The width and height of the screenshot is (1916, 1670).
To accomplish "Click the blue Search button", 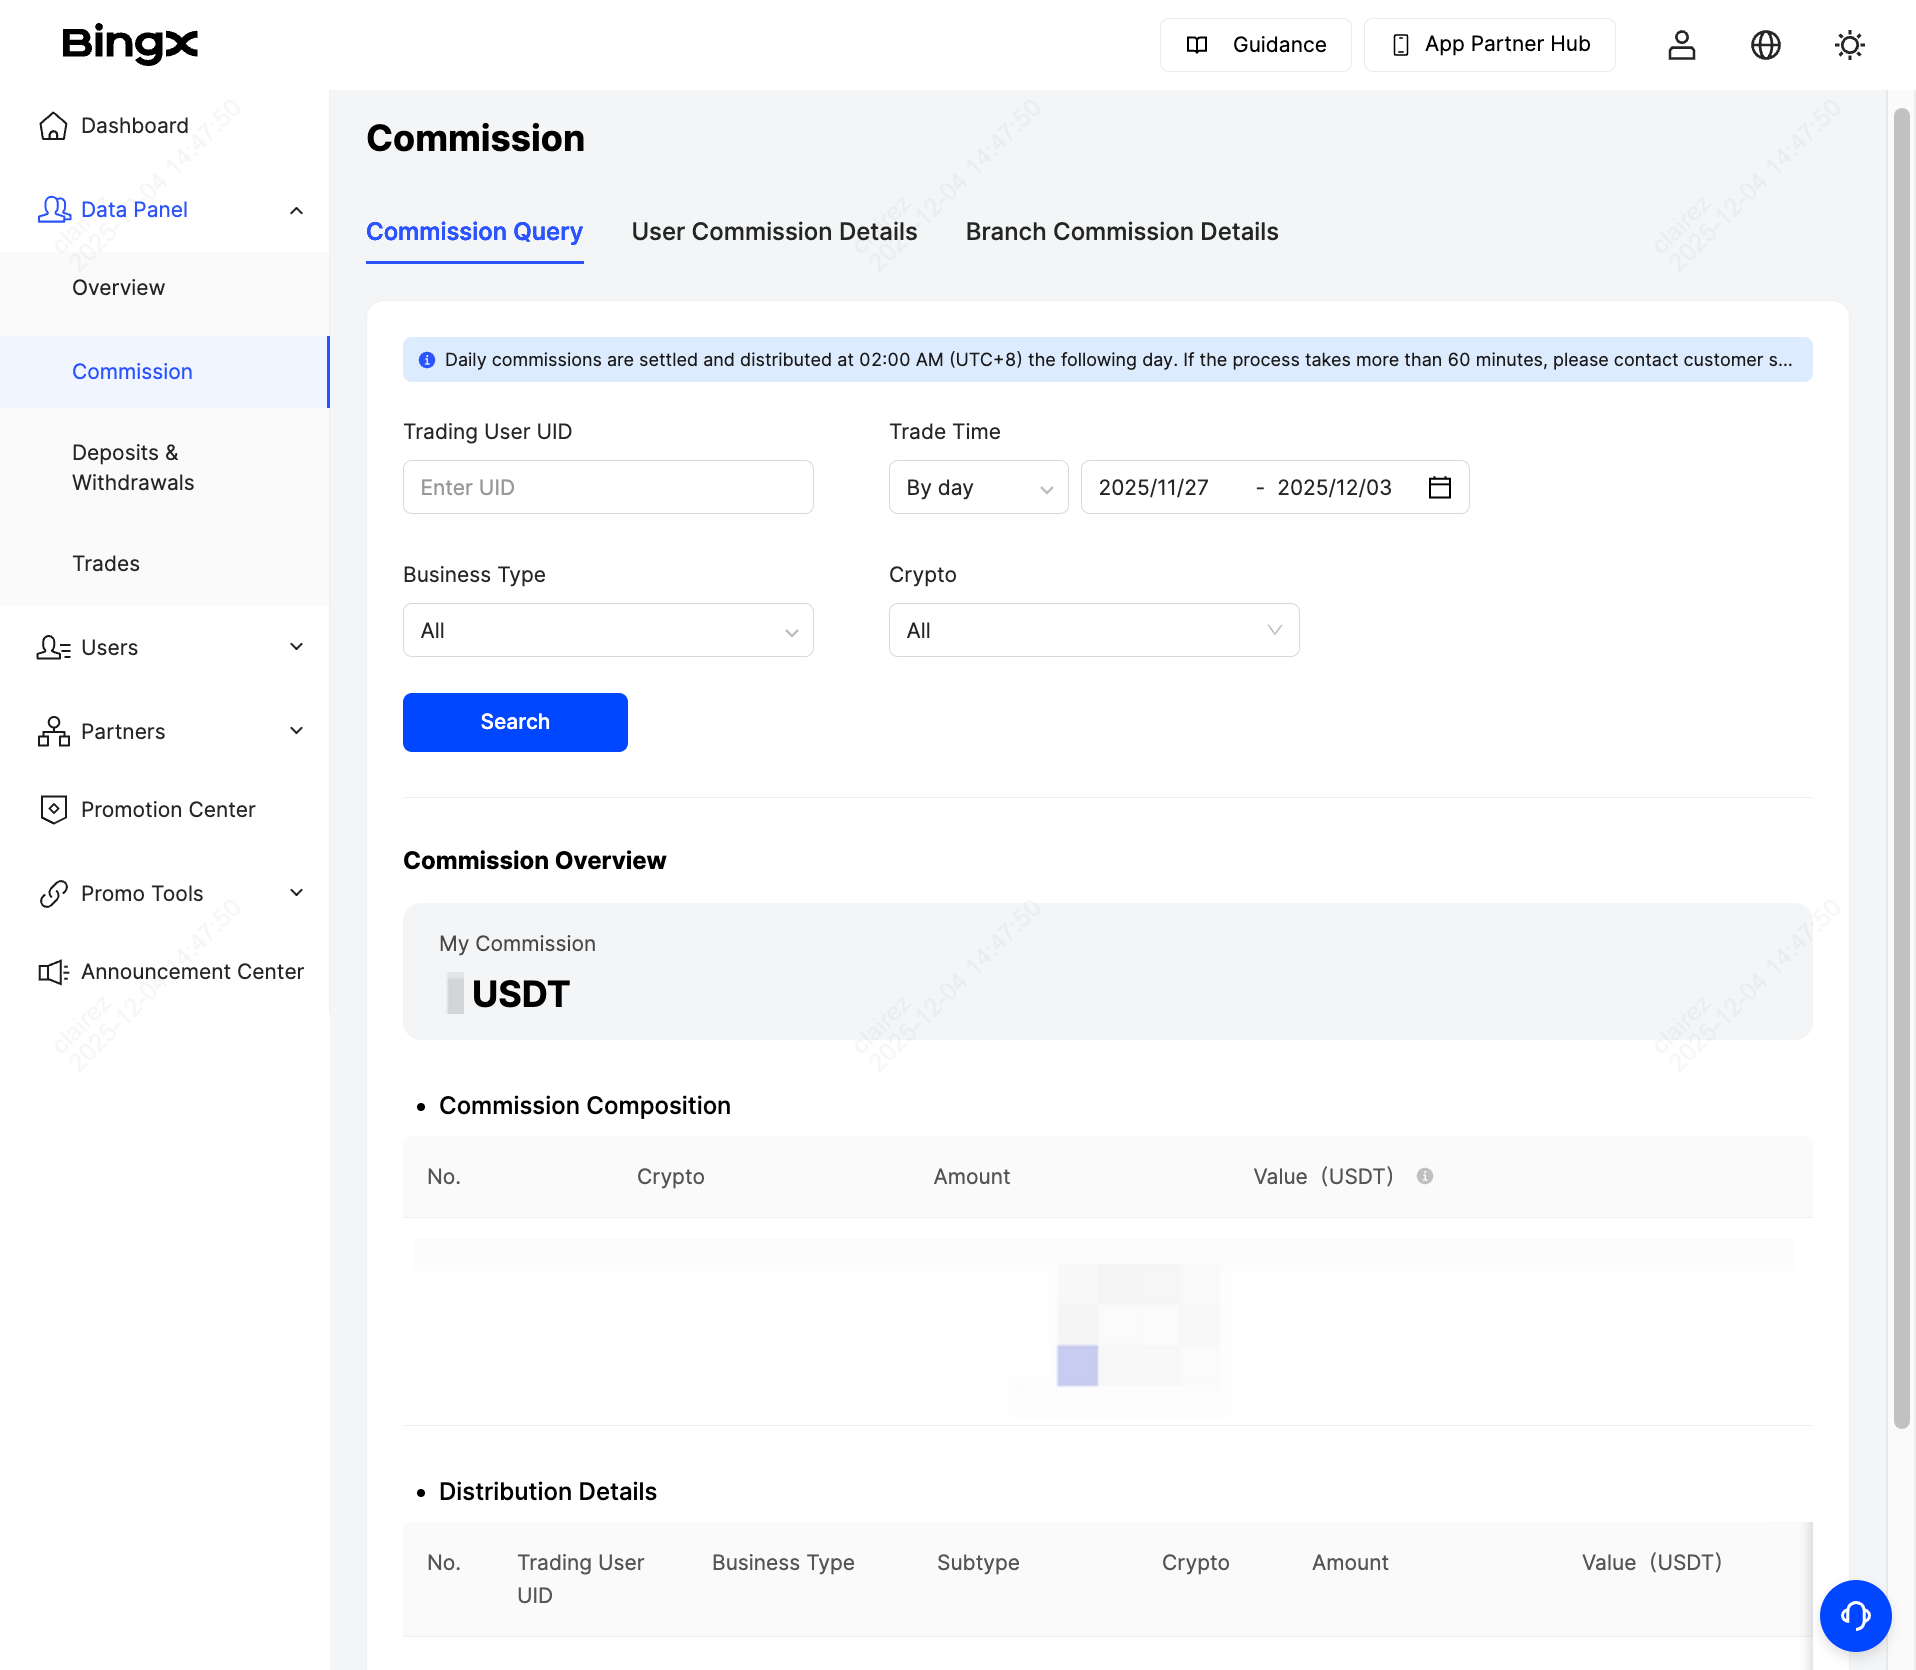I will coord(514,722).
